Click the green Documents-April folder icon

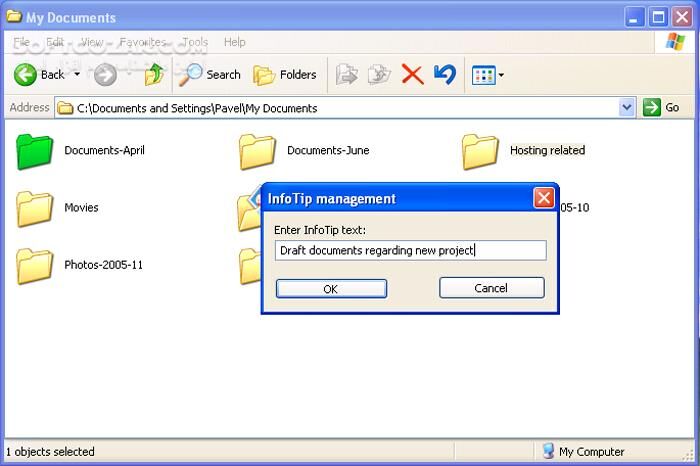point(35,151)
